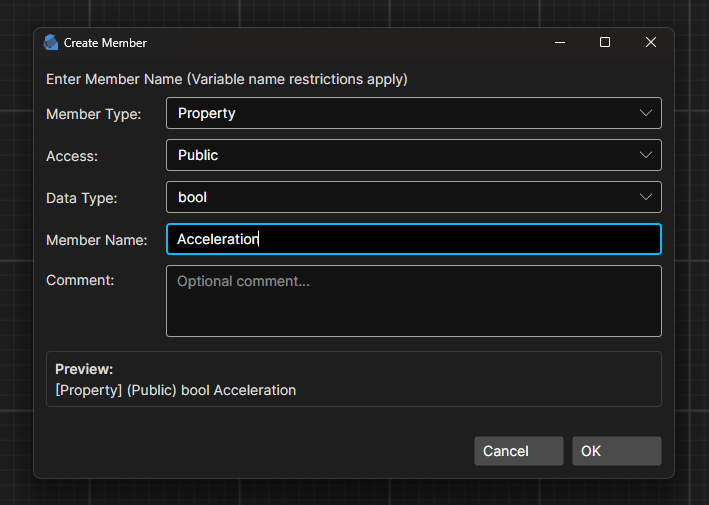Click the 'Preview:' heading

[84, 369]
